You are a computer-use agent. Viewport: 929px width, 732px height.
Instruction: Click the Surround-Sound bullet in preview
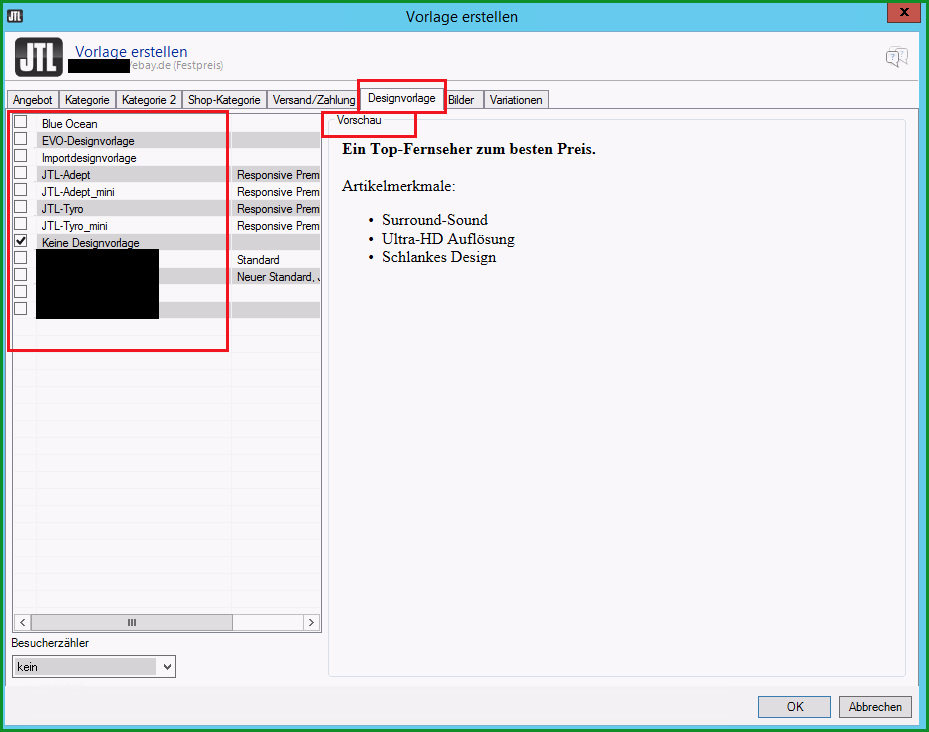click(x=435, y=220)
